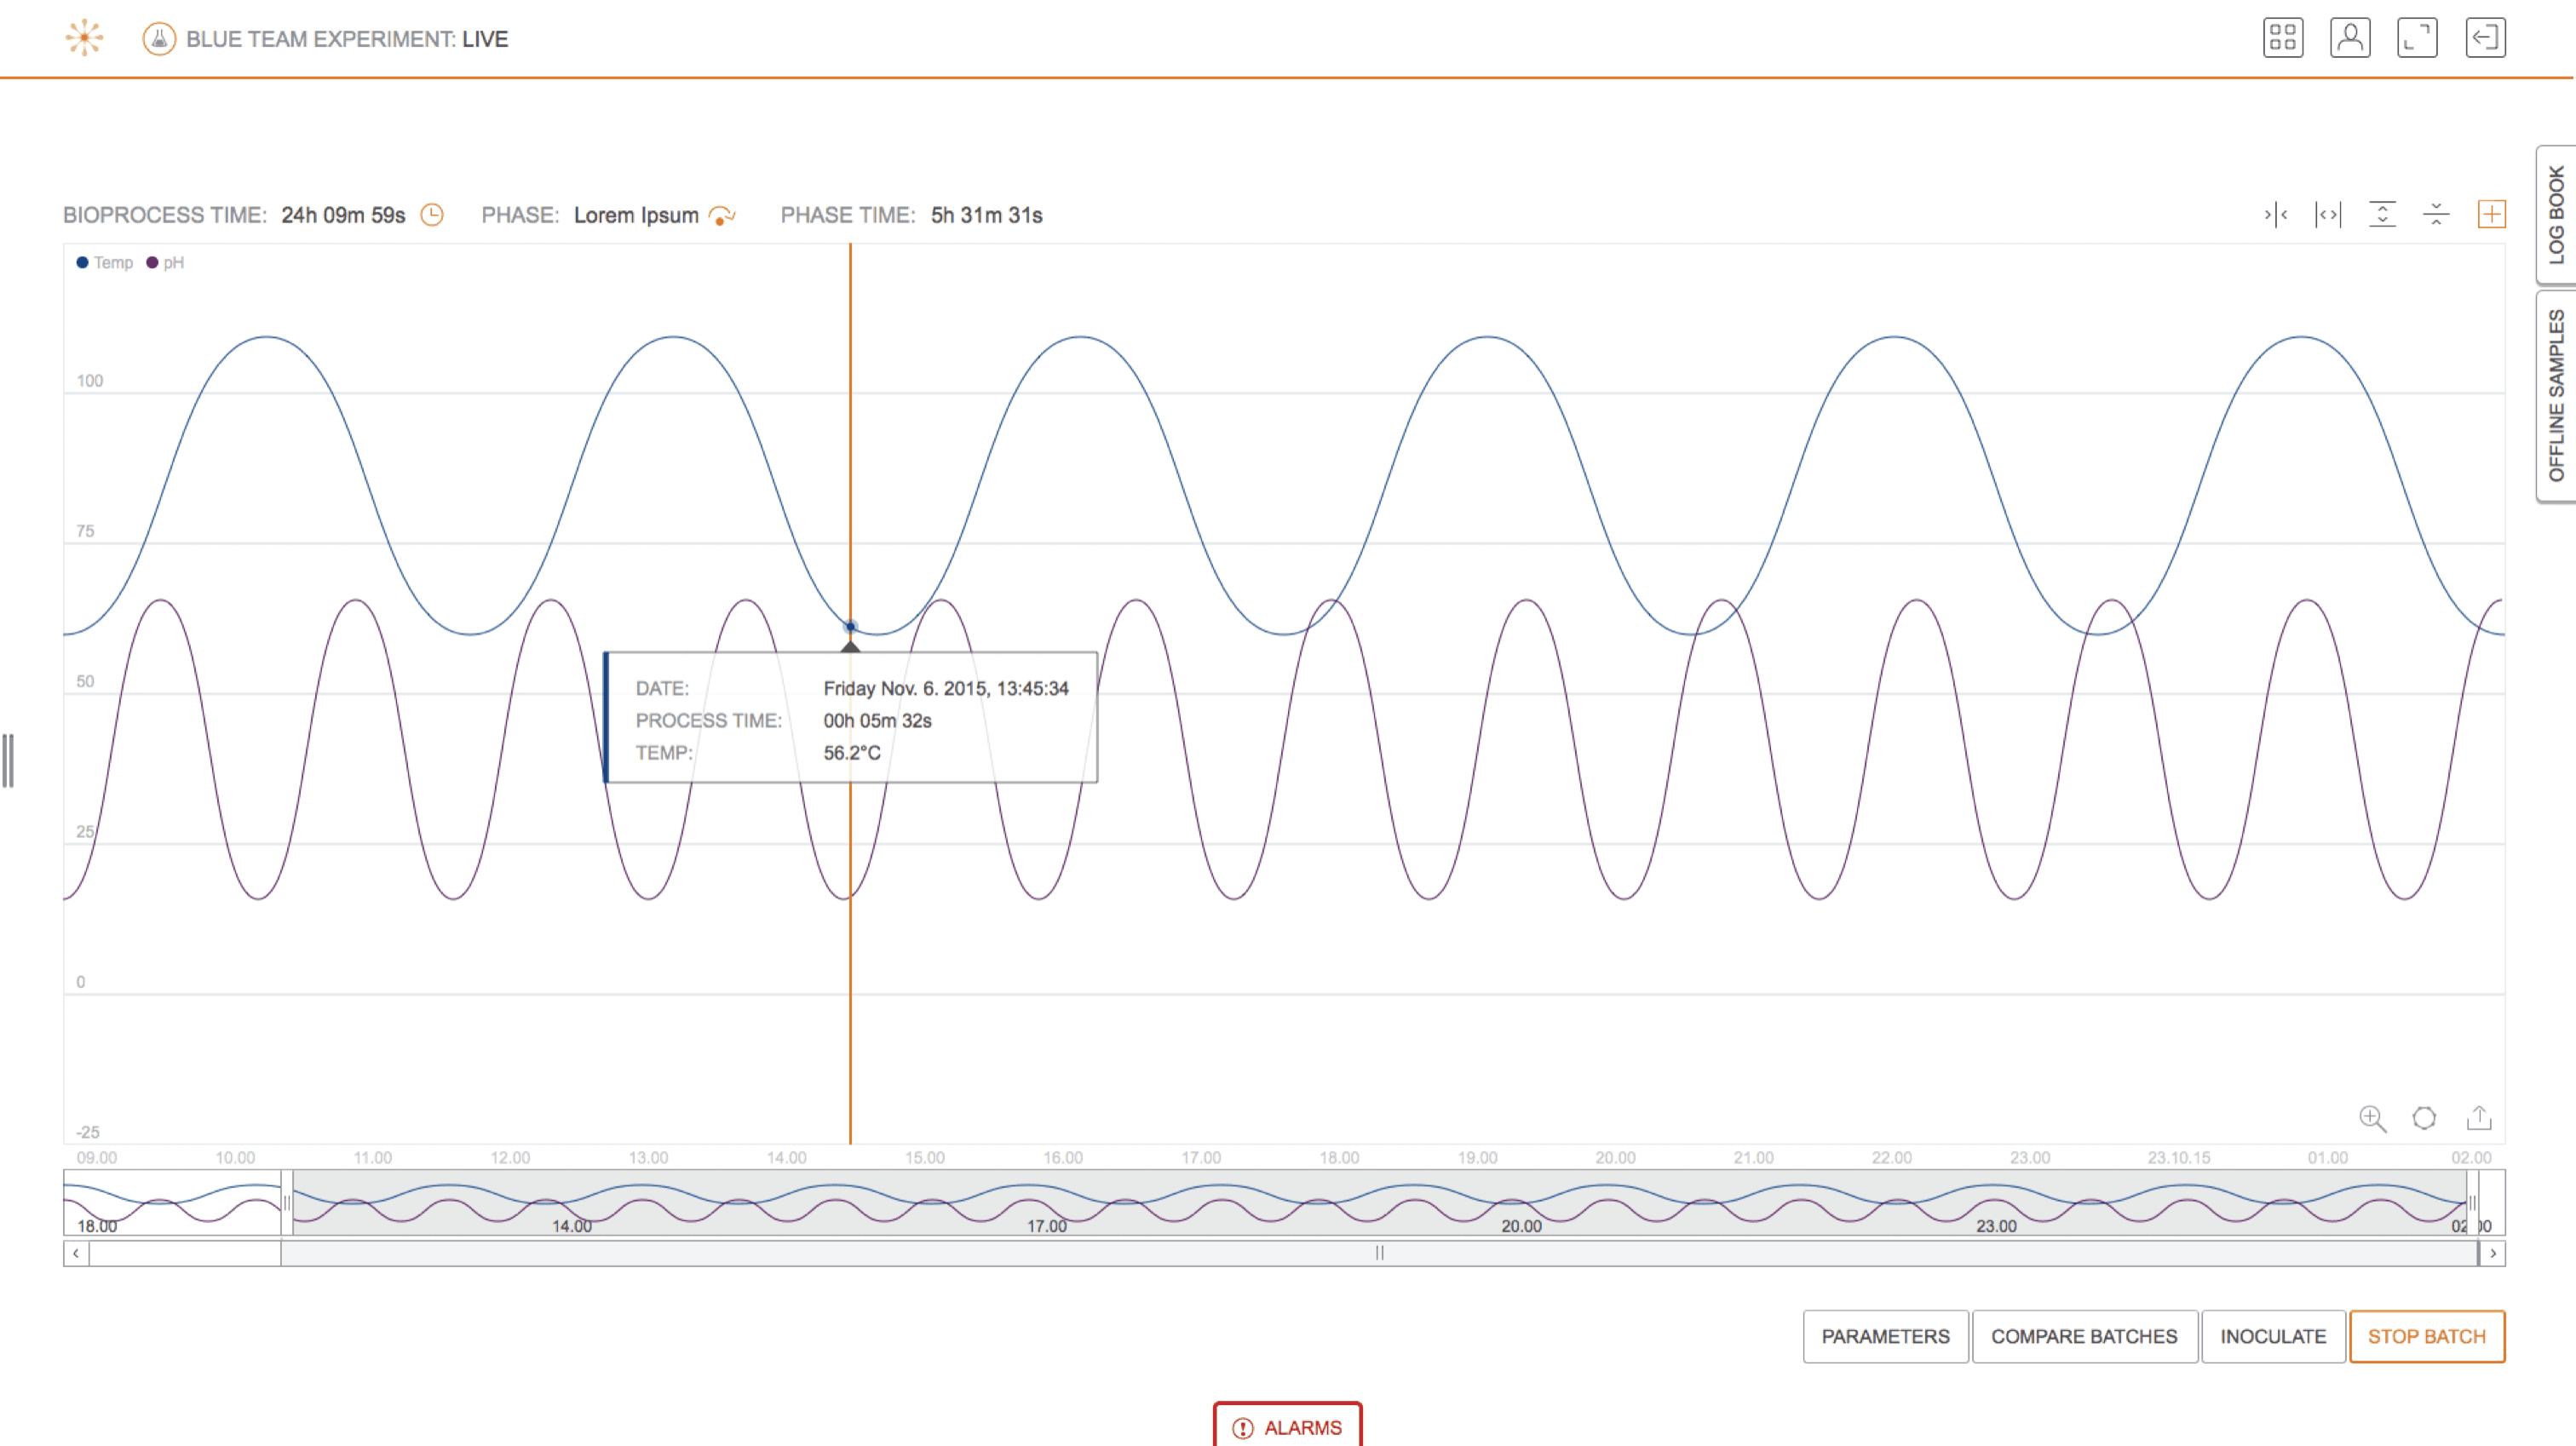This screenshot has width=2576, height=1446.
Task: Click the chart zoom magnifier icon
Action: (x=2372, y=1118)
